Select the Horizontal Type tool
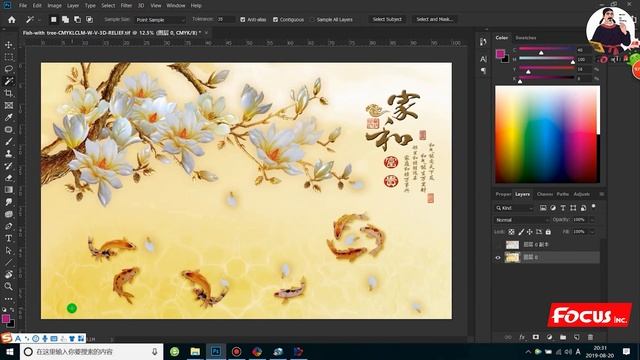Viewport: 640px width, 360px height. (x=9, y=238)
